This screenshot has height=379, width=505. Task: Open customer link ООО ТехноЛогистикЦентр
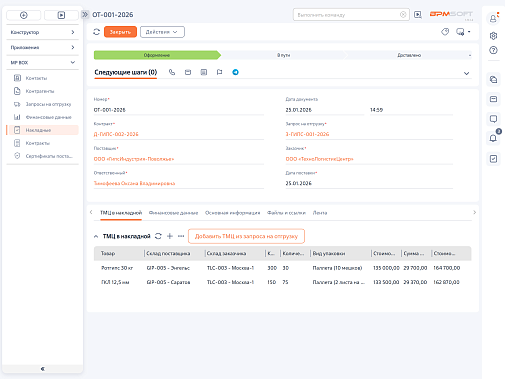[319, 159]
